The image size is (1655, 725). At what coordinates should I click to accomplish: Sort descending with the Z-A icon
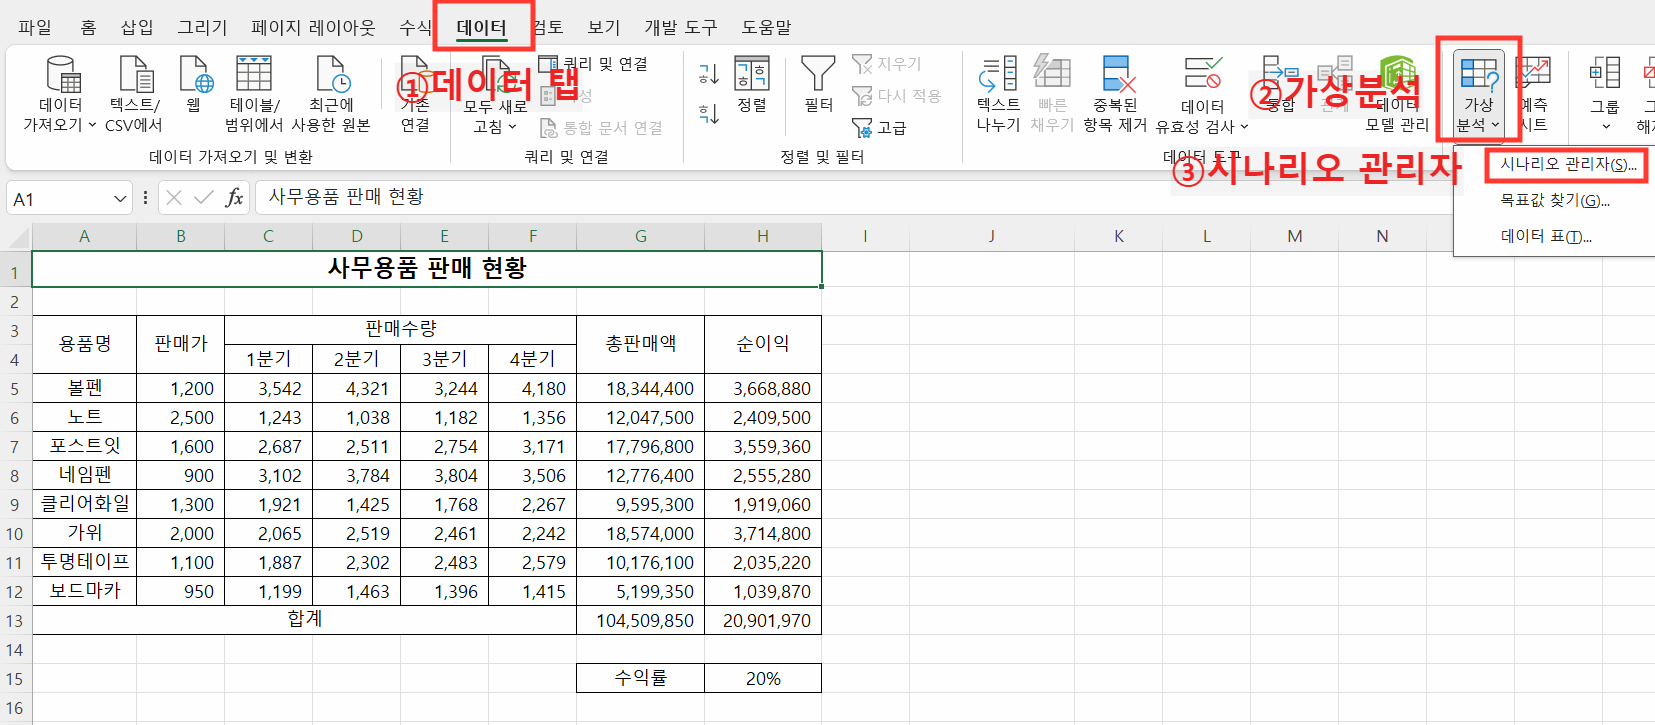coord(709,114)
